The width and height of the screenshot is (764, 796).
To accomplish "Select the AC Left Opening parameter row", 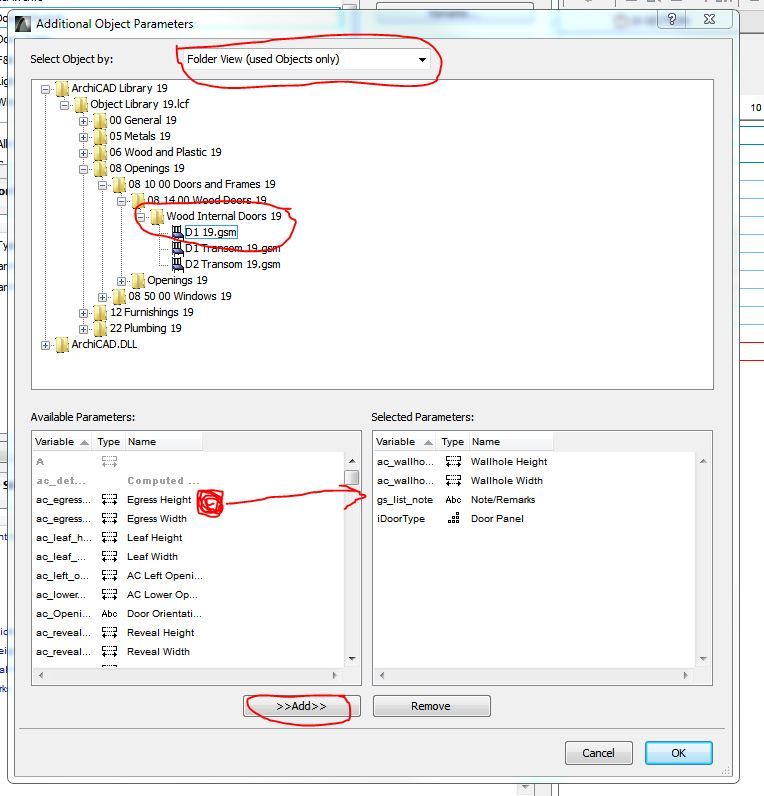I will click(189, 576).
